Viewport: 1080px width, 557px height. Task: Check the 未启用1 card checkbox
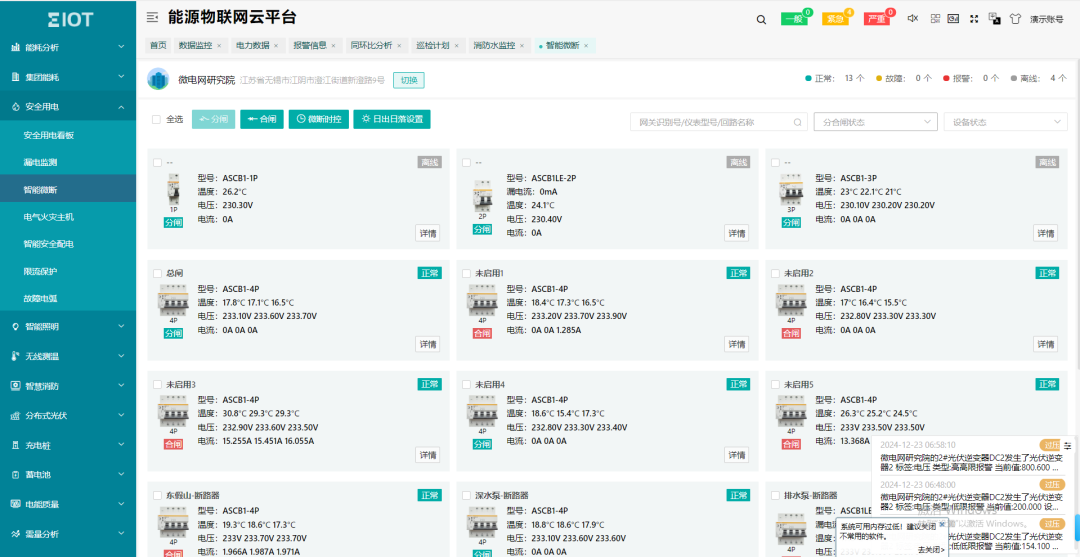466,273
